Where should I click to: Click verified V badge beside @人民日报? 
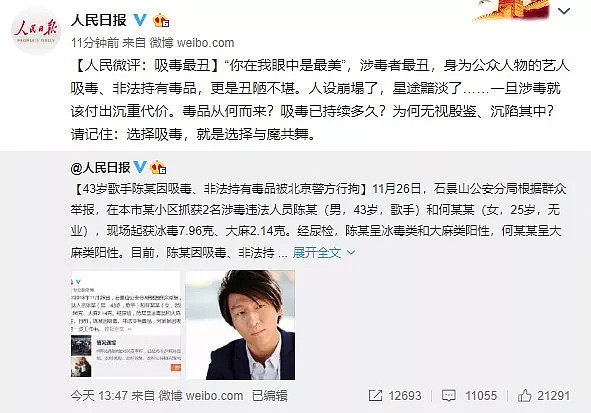tap(140, 167)
